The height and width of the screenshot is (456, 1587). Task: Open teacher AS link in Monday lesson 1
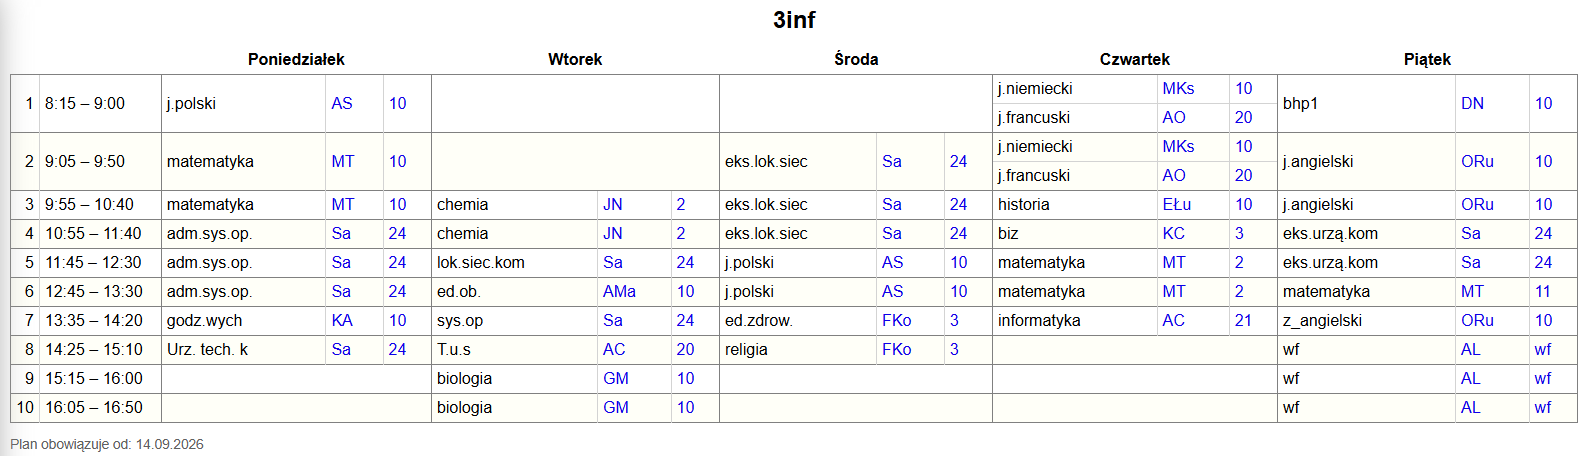coord(342,103)
